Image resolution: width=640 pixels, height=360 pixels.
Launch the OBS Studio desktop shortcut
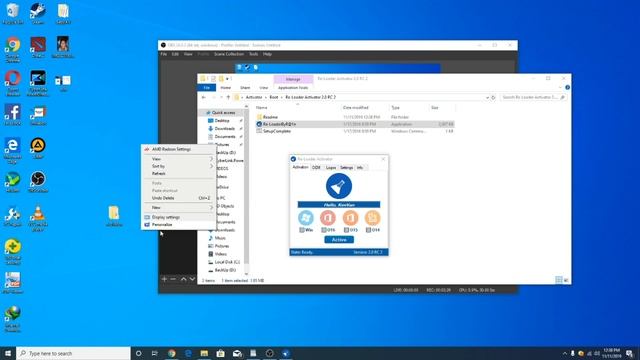(38, 182)
